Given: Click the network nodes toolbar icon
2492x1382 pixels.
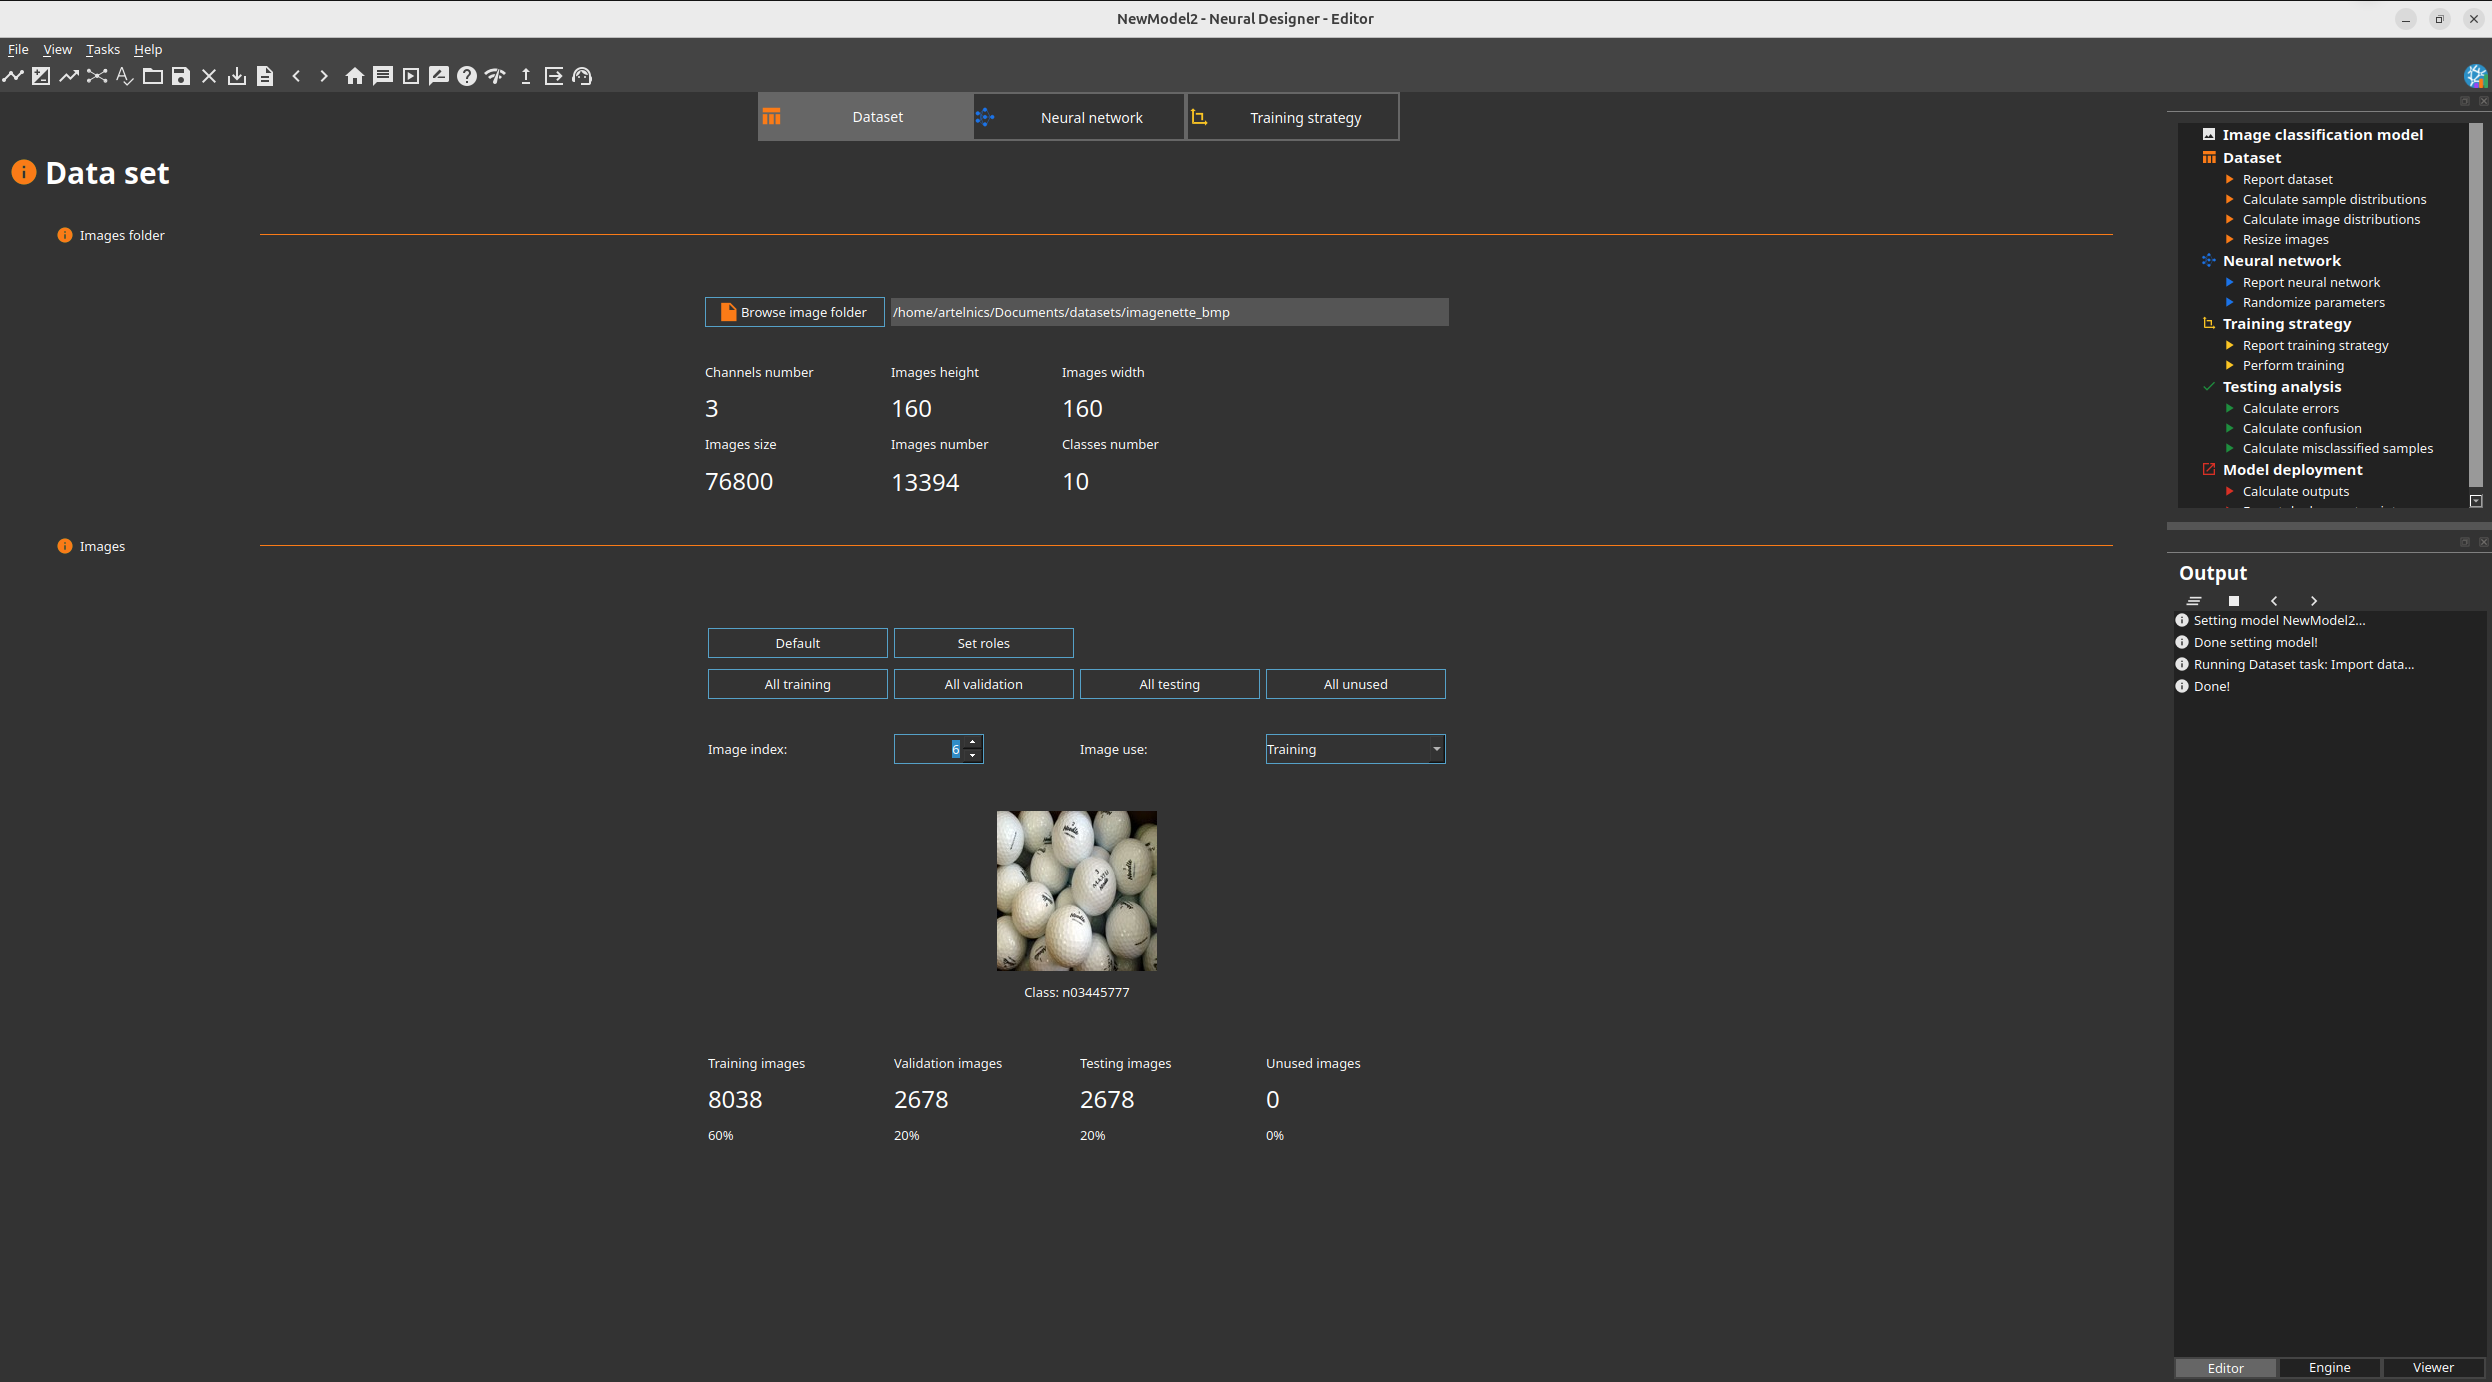Looking at the screenshot, I should point(97,76).
